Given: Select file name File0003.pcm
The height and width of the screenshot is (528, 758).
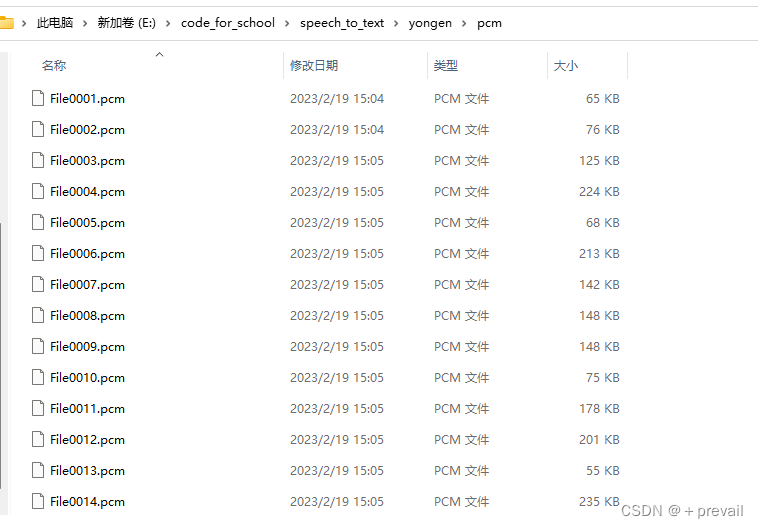Looking at the screenshot, I should (x=87, y=161).
